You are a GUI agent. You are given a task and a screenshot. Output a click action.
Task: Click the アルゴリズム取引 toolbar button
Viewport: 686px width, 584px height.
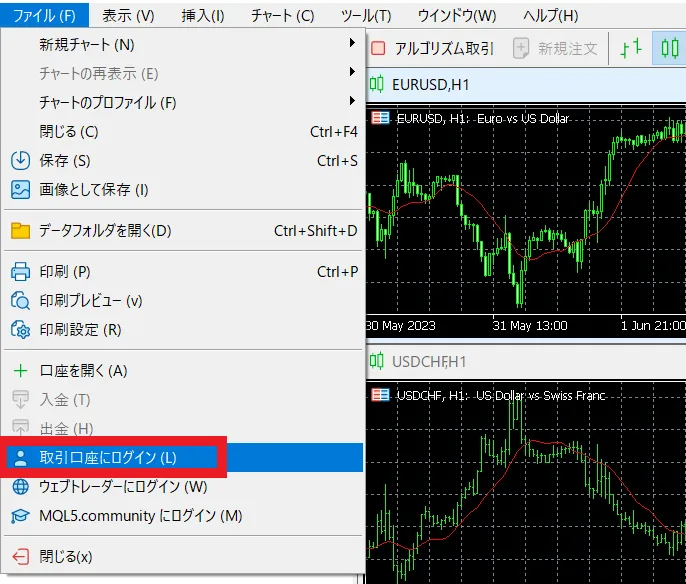[433, 48]
